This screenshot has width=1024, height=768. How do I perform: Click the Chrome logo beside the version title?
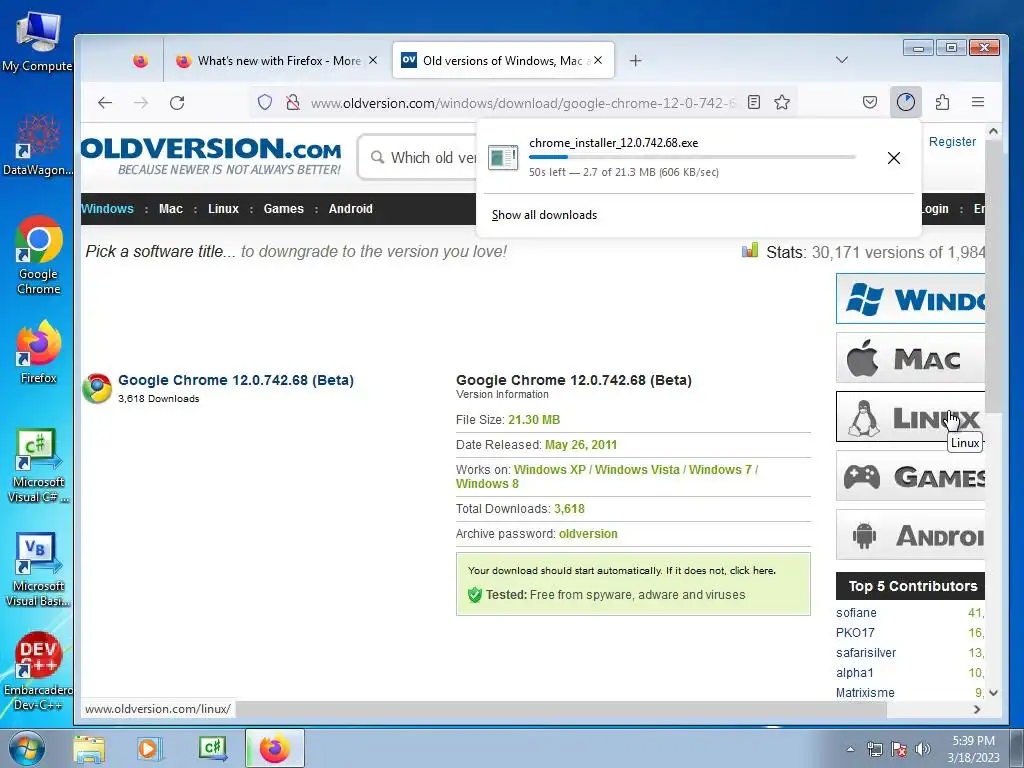(97, 388)
